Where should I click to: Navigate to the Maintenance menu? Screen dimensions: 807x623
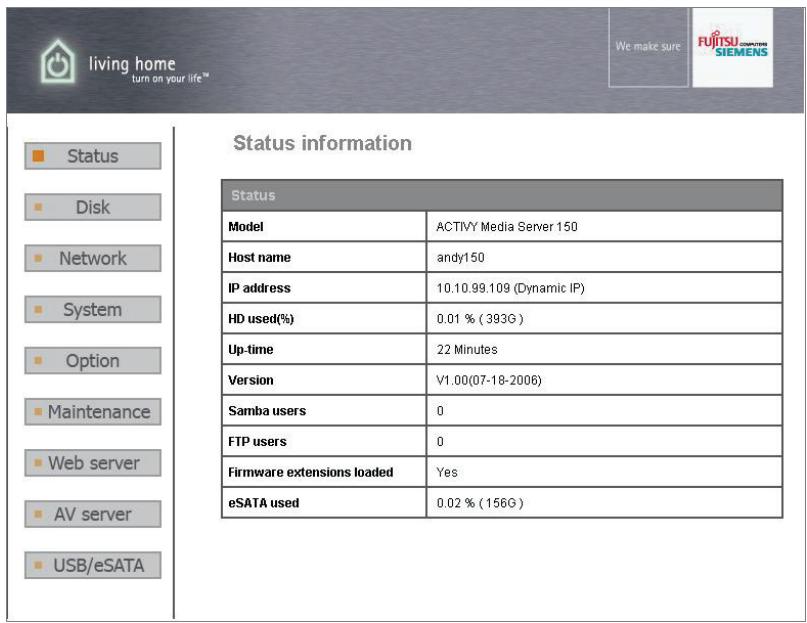point(93,411)
